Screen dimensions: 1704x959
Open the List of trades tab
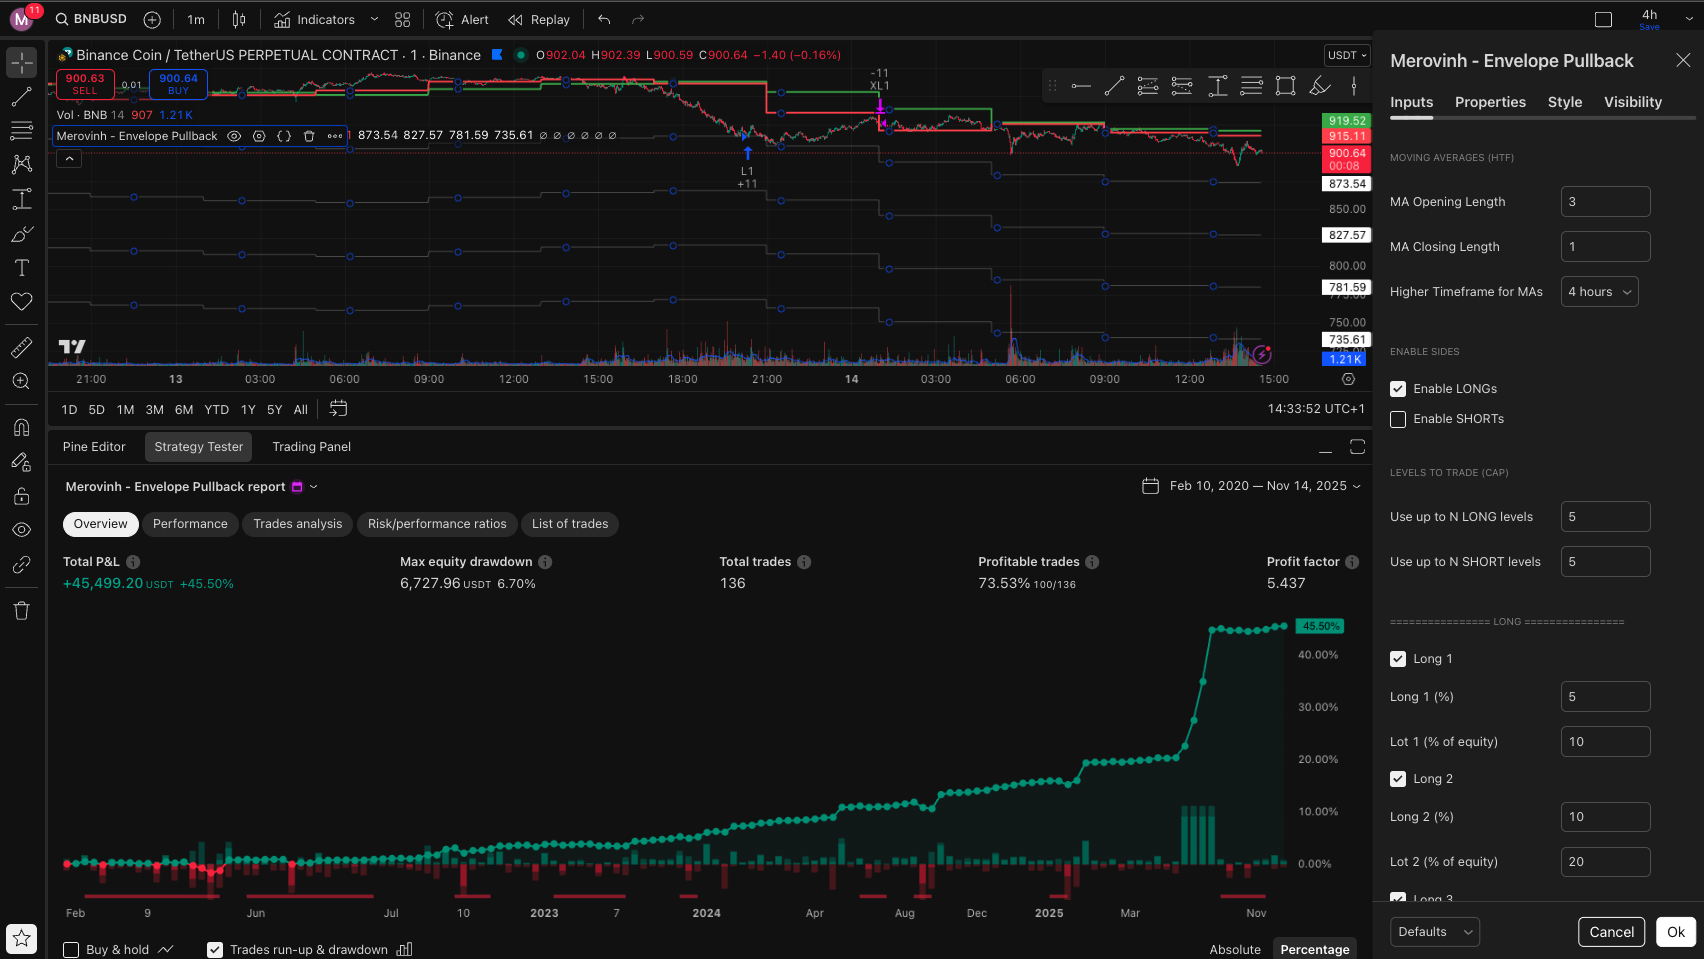(570, 524)
